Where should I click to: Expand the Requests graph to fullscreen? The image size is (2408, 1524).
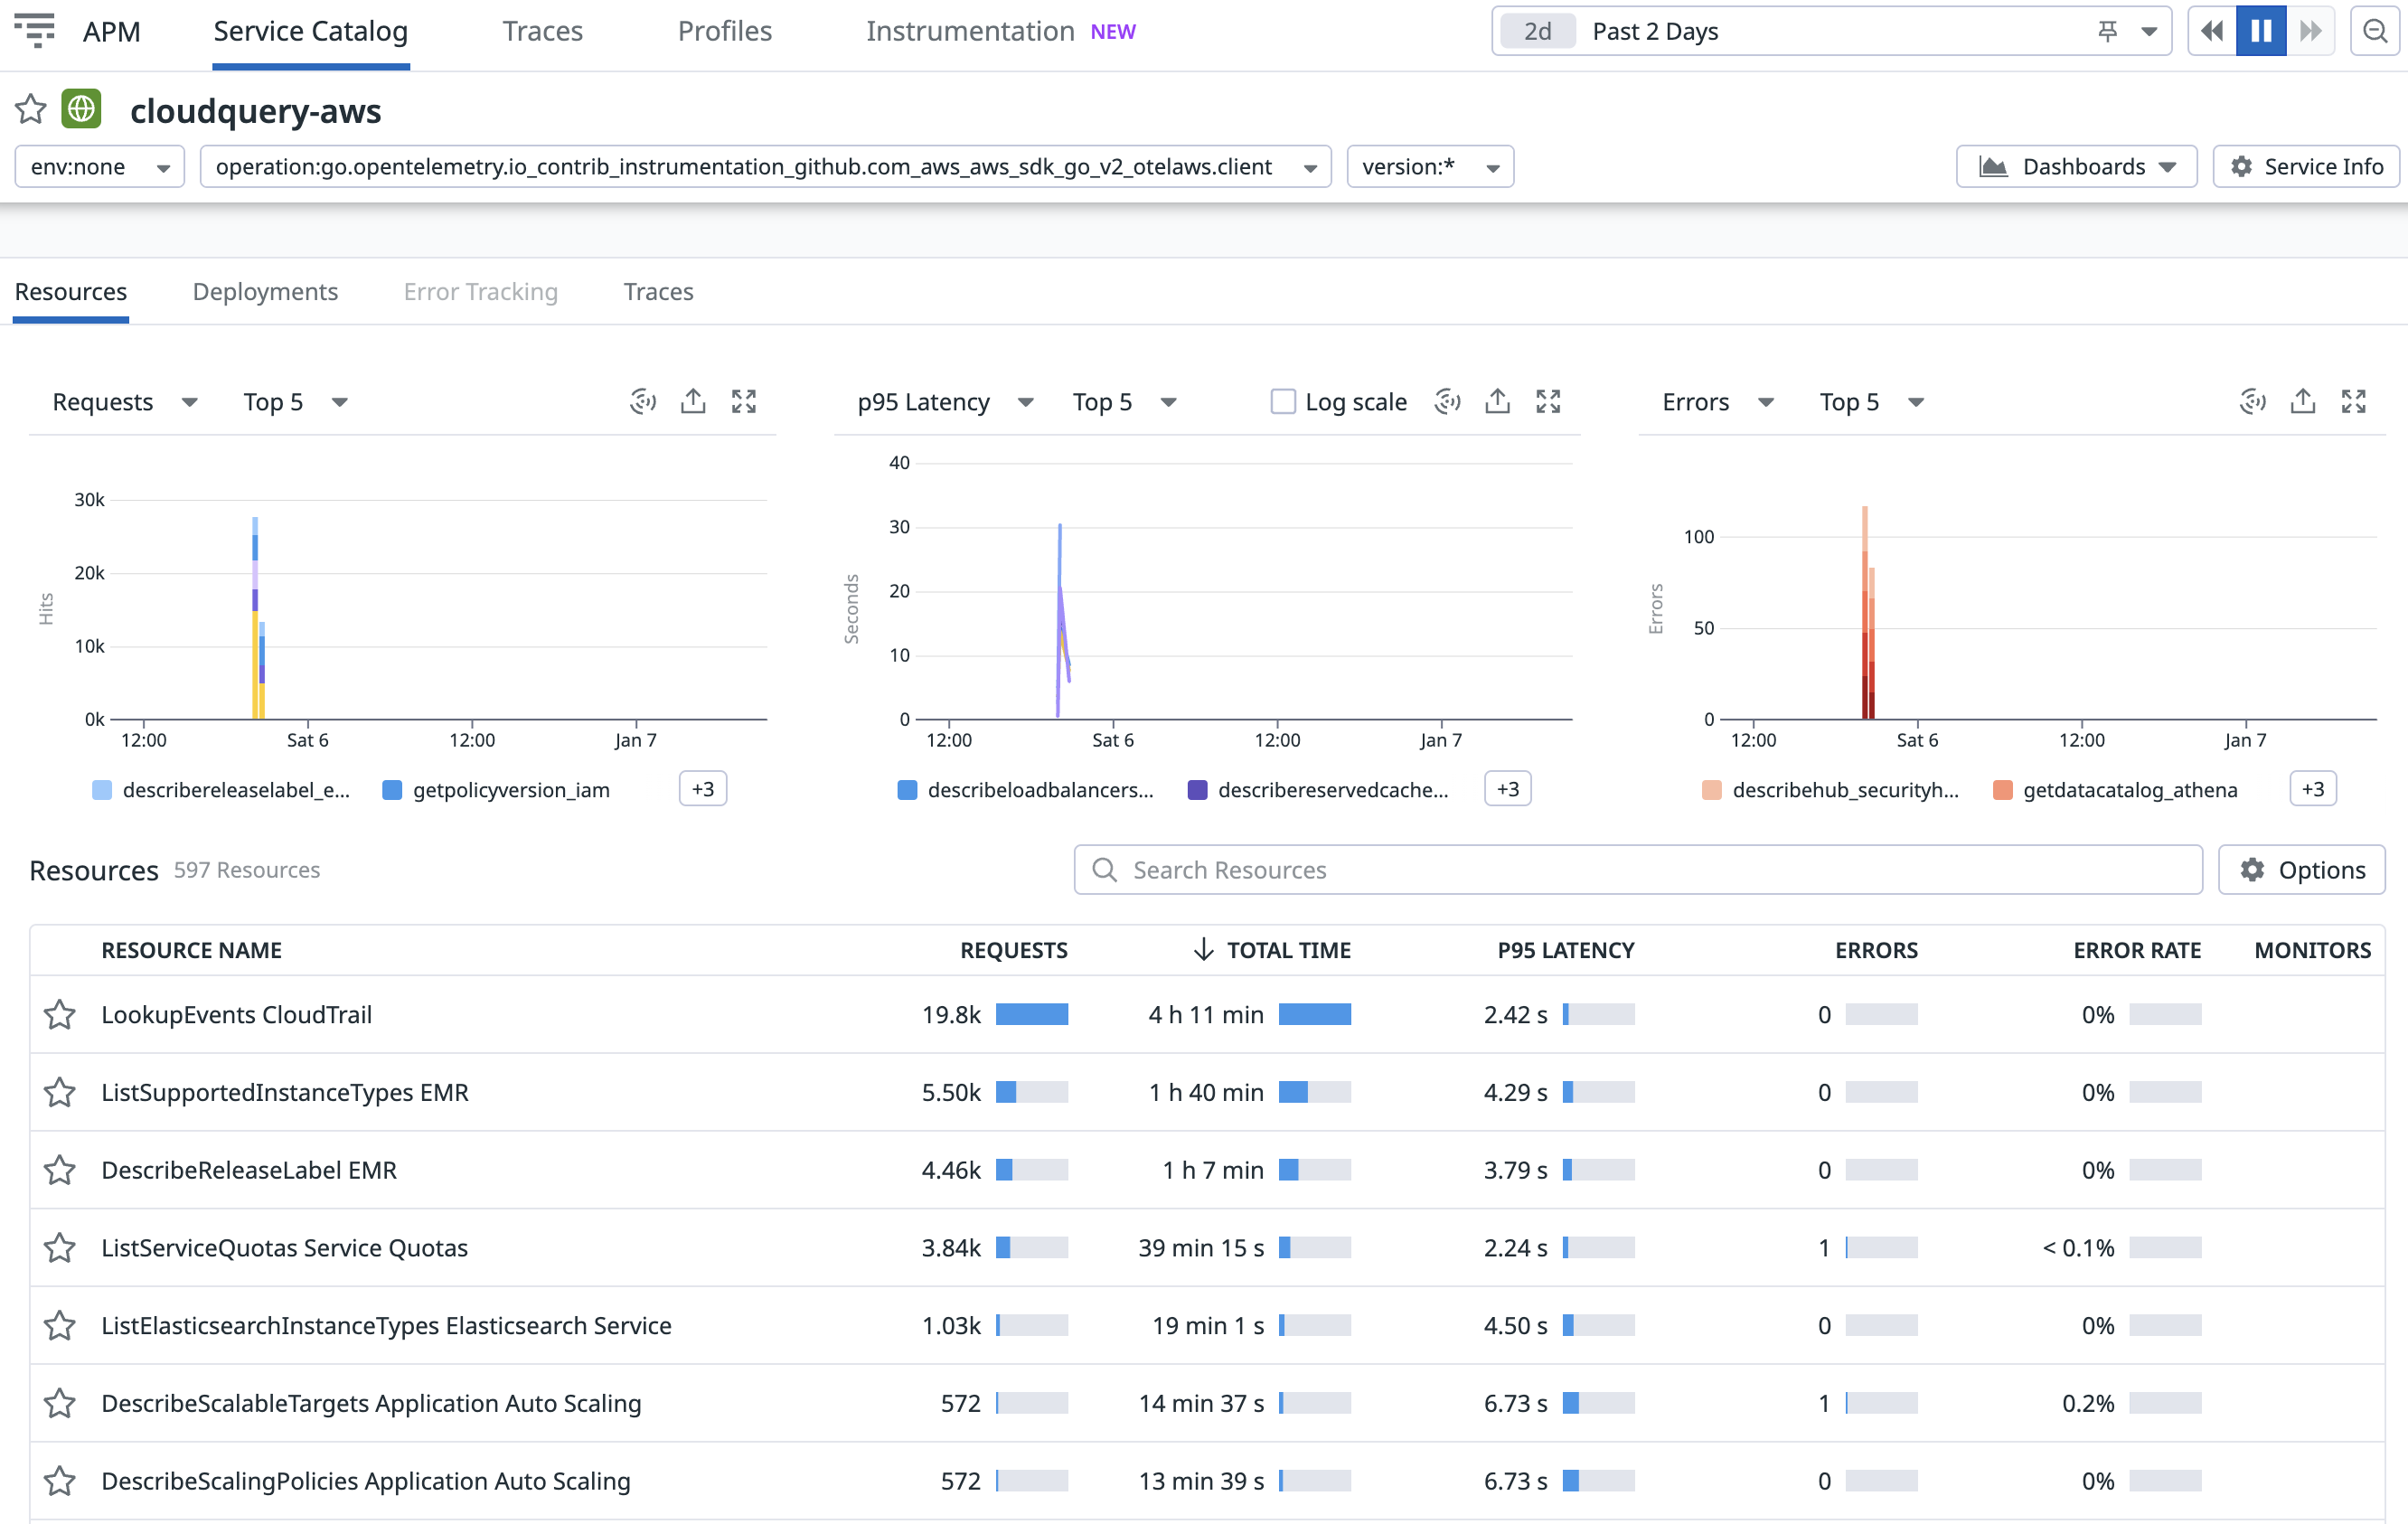(744, 402)
